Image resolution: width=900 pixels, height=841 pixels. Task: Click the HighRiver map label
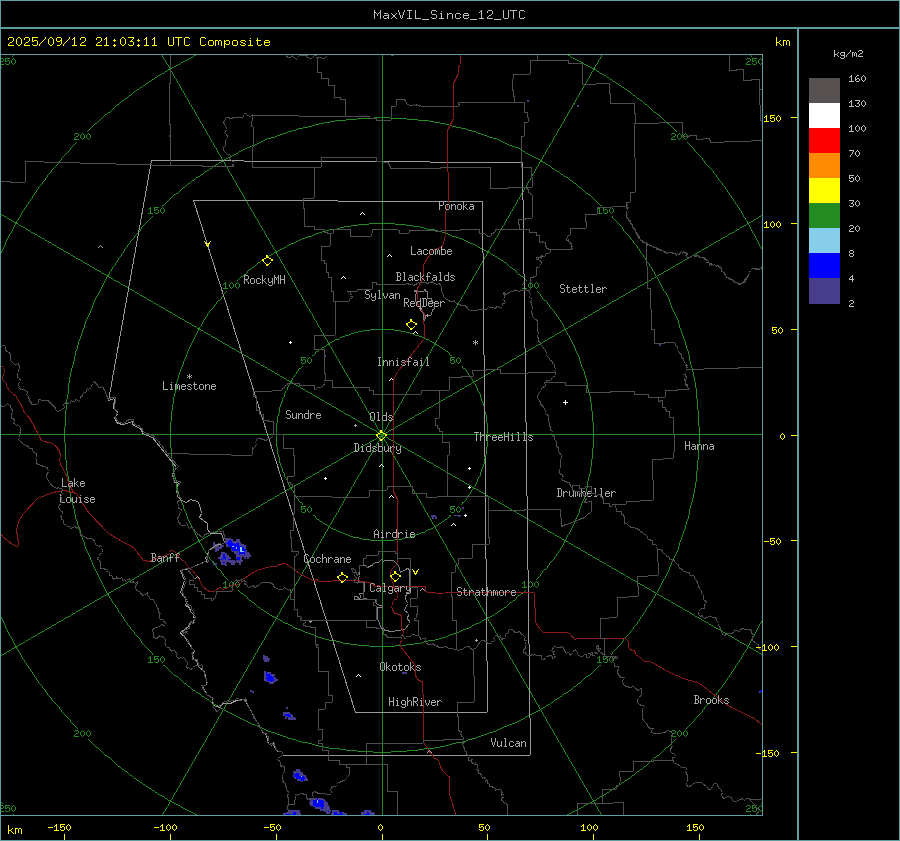coord(415,702)
